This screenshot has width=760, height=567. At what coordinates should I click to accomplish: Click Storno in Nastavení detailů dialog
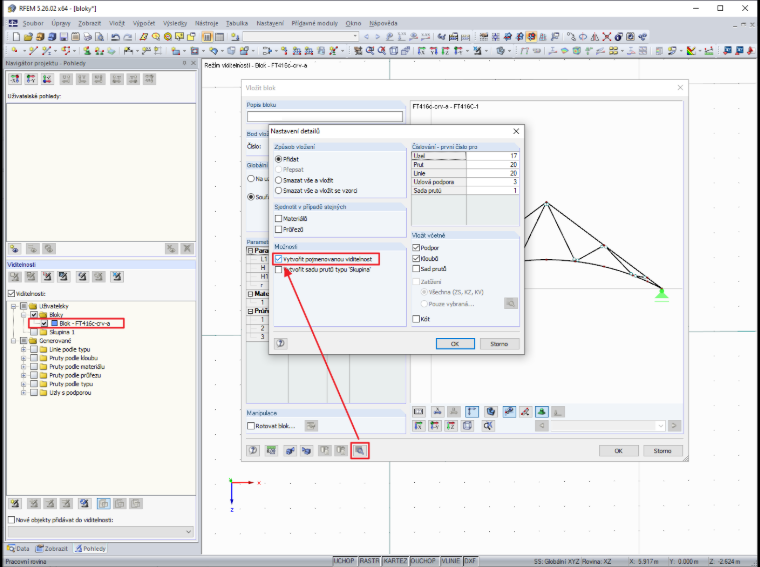(499, 344)
